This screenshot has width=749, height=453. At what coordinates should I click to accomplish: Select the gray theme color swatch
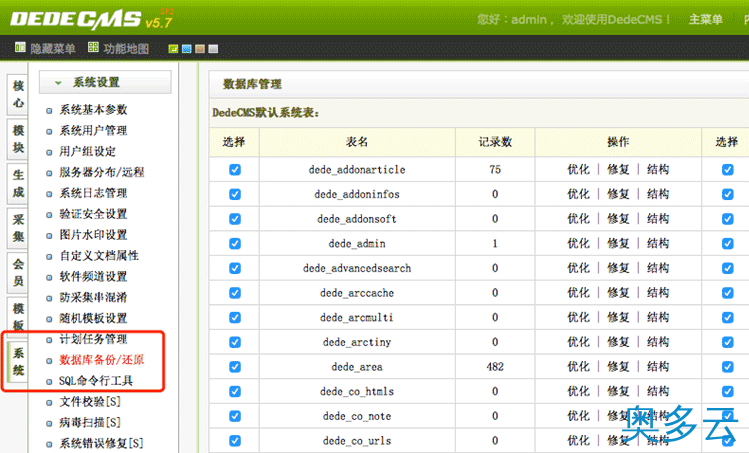[214, 49]
